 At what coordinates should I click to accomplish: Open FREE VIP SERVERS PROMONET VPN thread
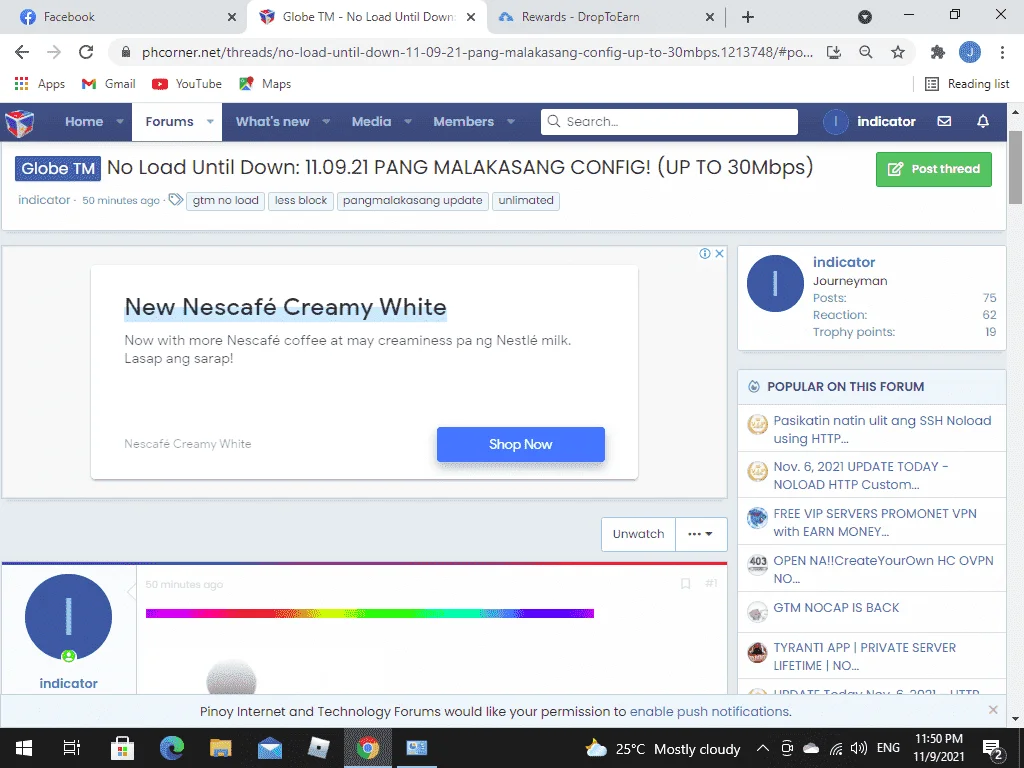pos(875,522)
